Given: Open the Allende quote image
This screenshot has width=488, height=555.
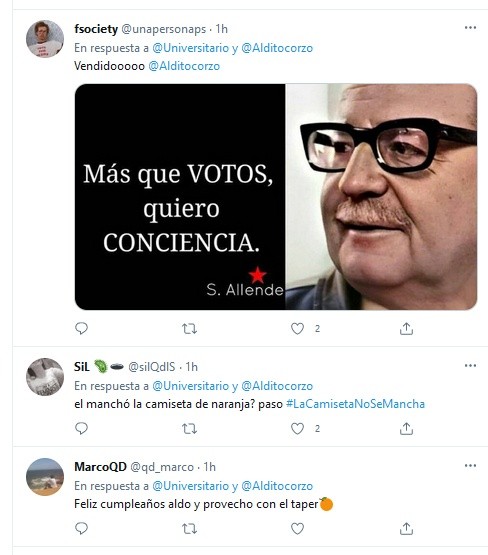Looking at the screenshot, I should 276,197.
